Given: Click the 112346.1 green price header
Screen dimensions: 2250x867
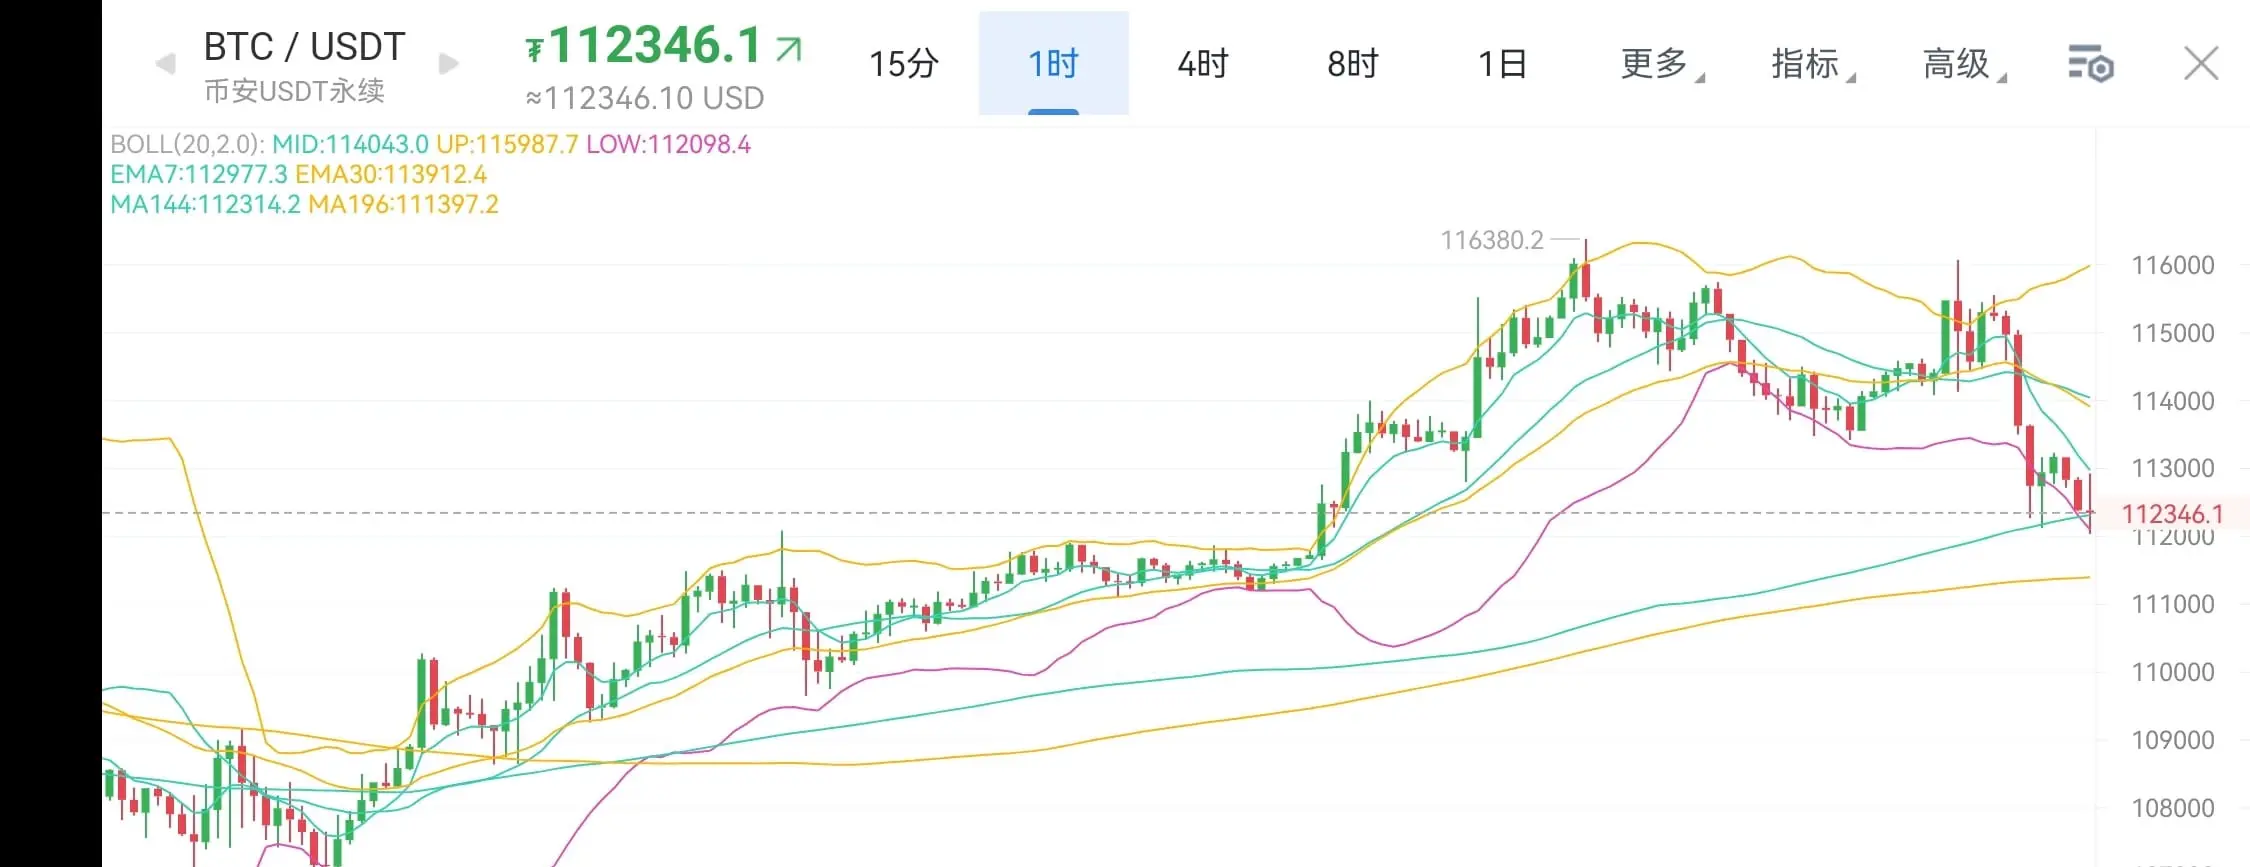Looking at the screenshot, I should click(x=656, y=45).
